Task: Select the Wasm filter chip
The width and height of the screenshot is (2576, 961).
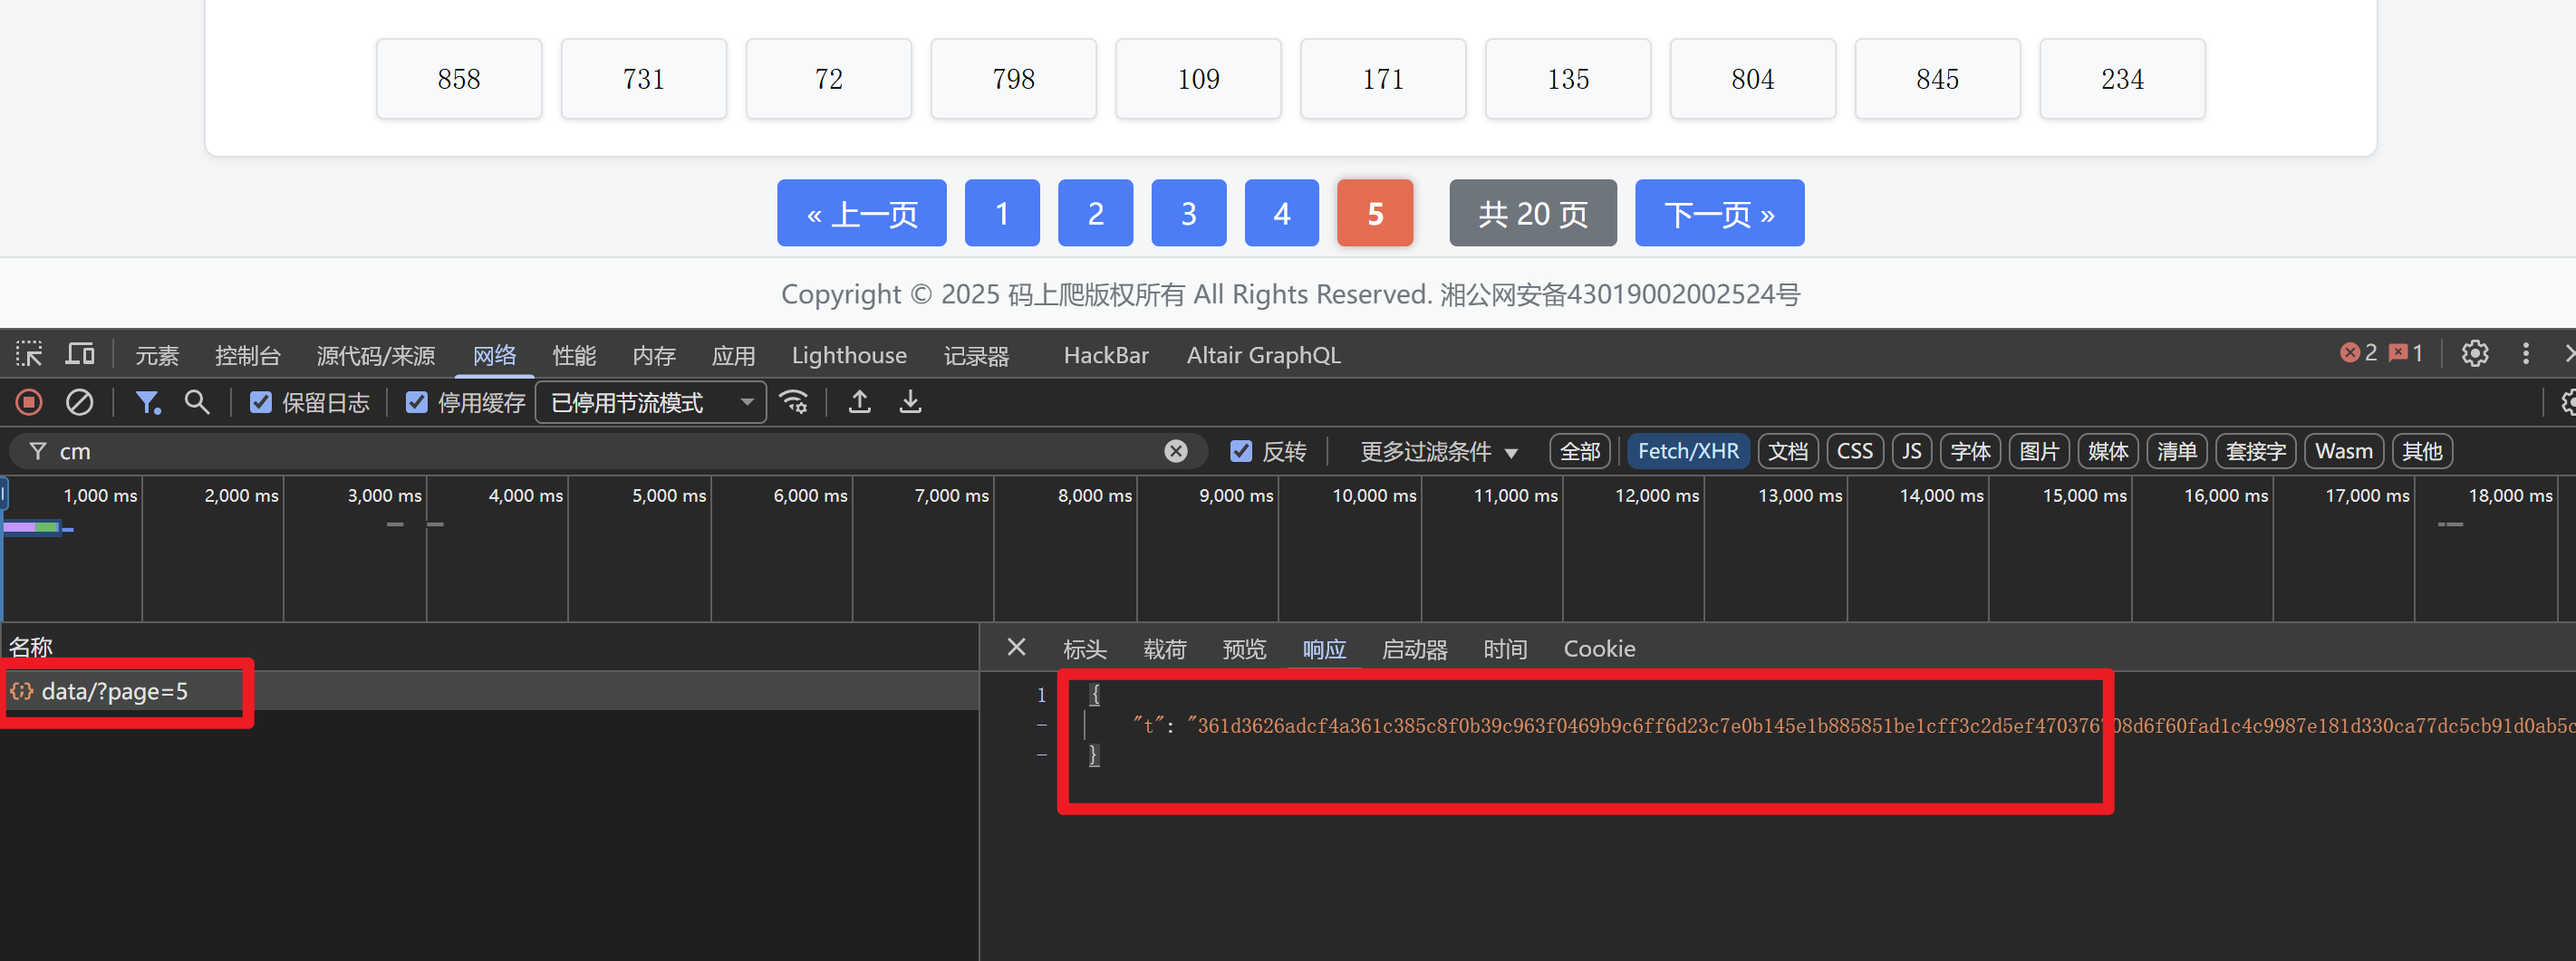Action: 2344,451
